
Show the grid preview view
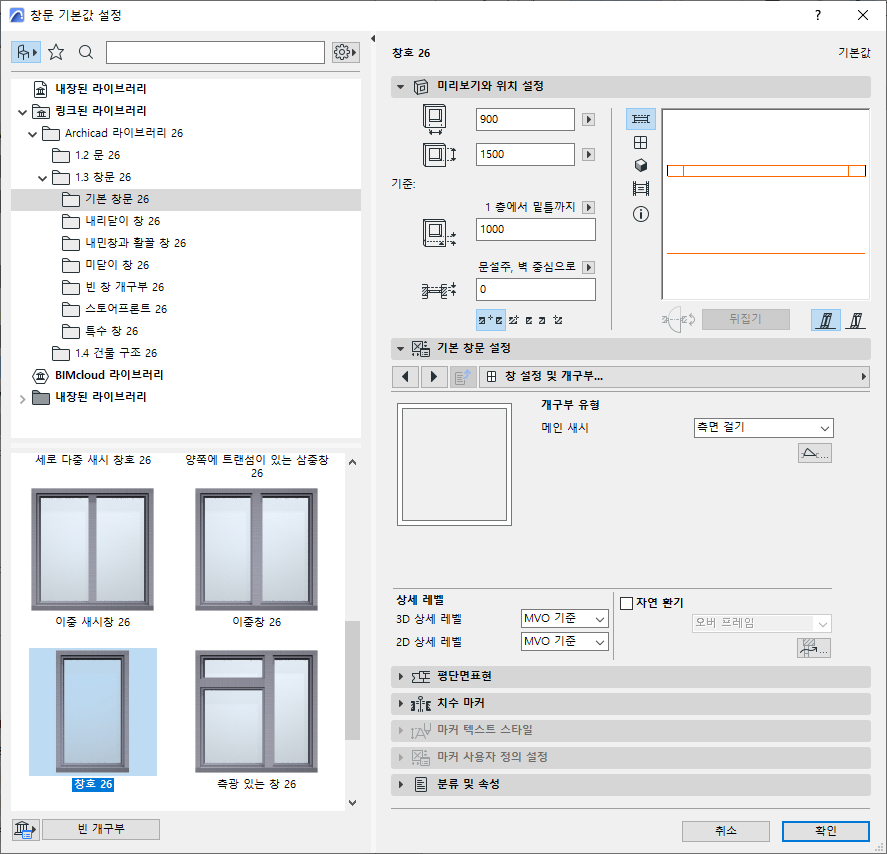tap(640, 142)
